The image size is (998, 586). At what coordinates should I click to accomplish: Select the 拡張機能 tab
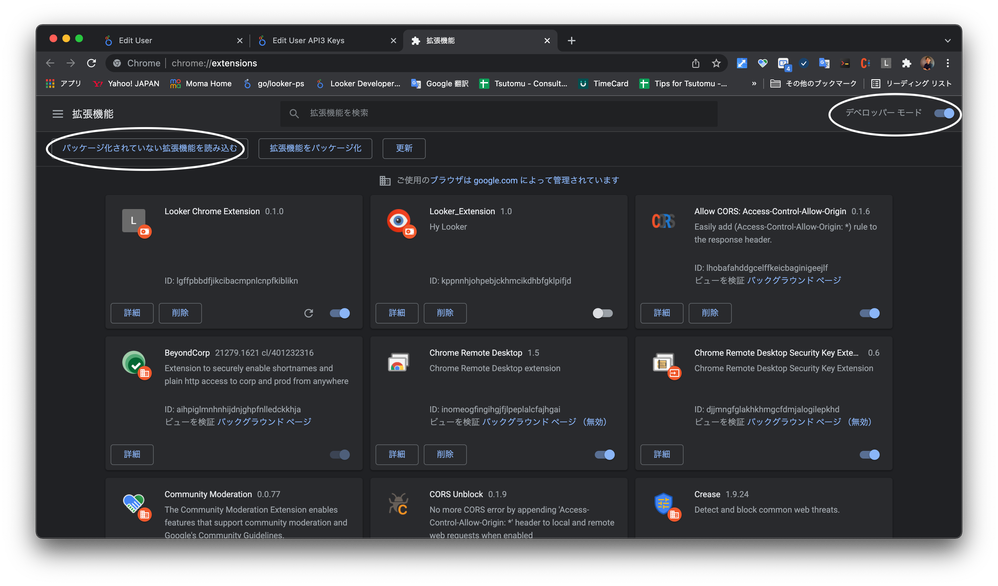[481, 40]
